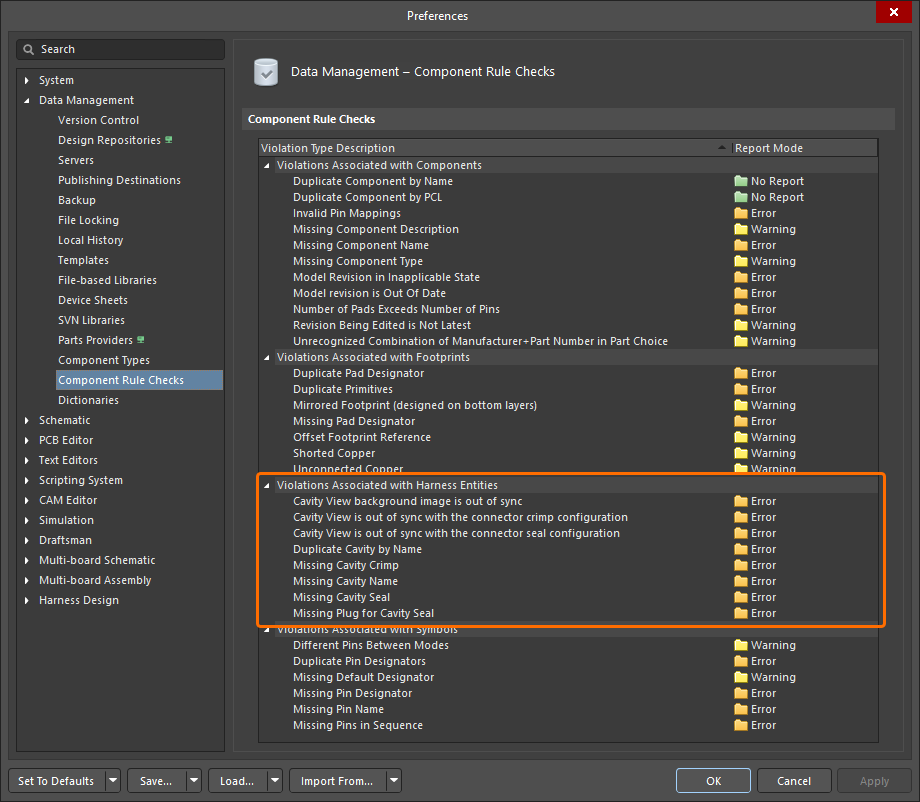920x802 pixels.
Task: Click the Error folder icon for Model Revision in Inapplicable State
Action: click(741, 277)
